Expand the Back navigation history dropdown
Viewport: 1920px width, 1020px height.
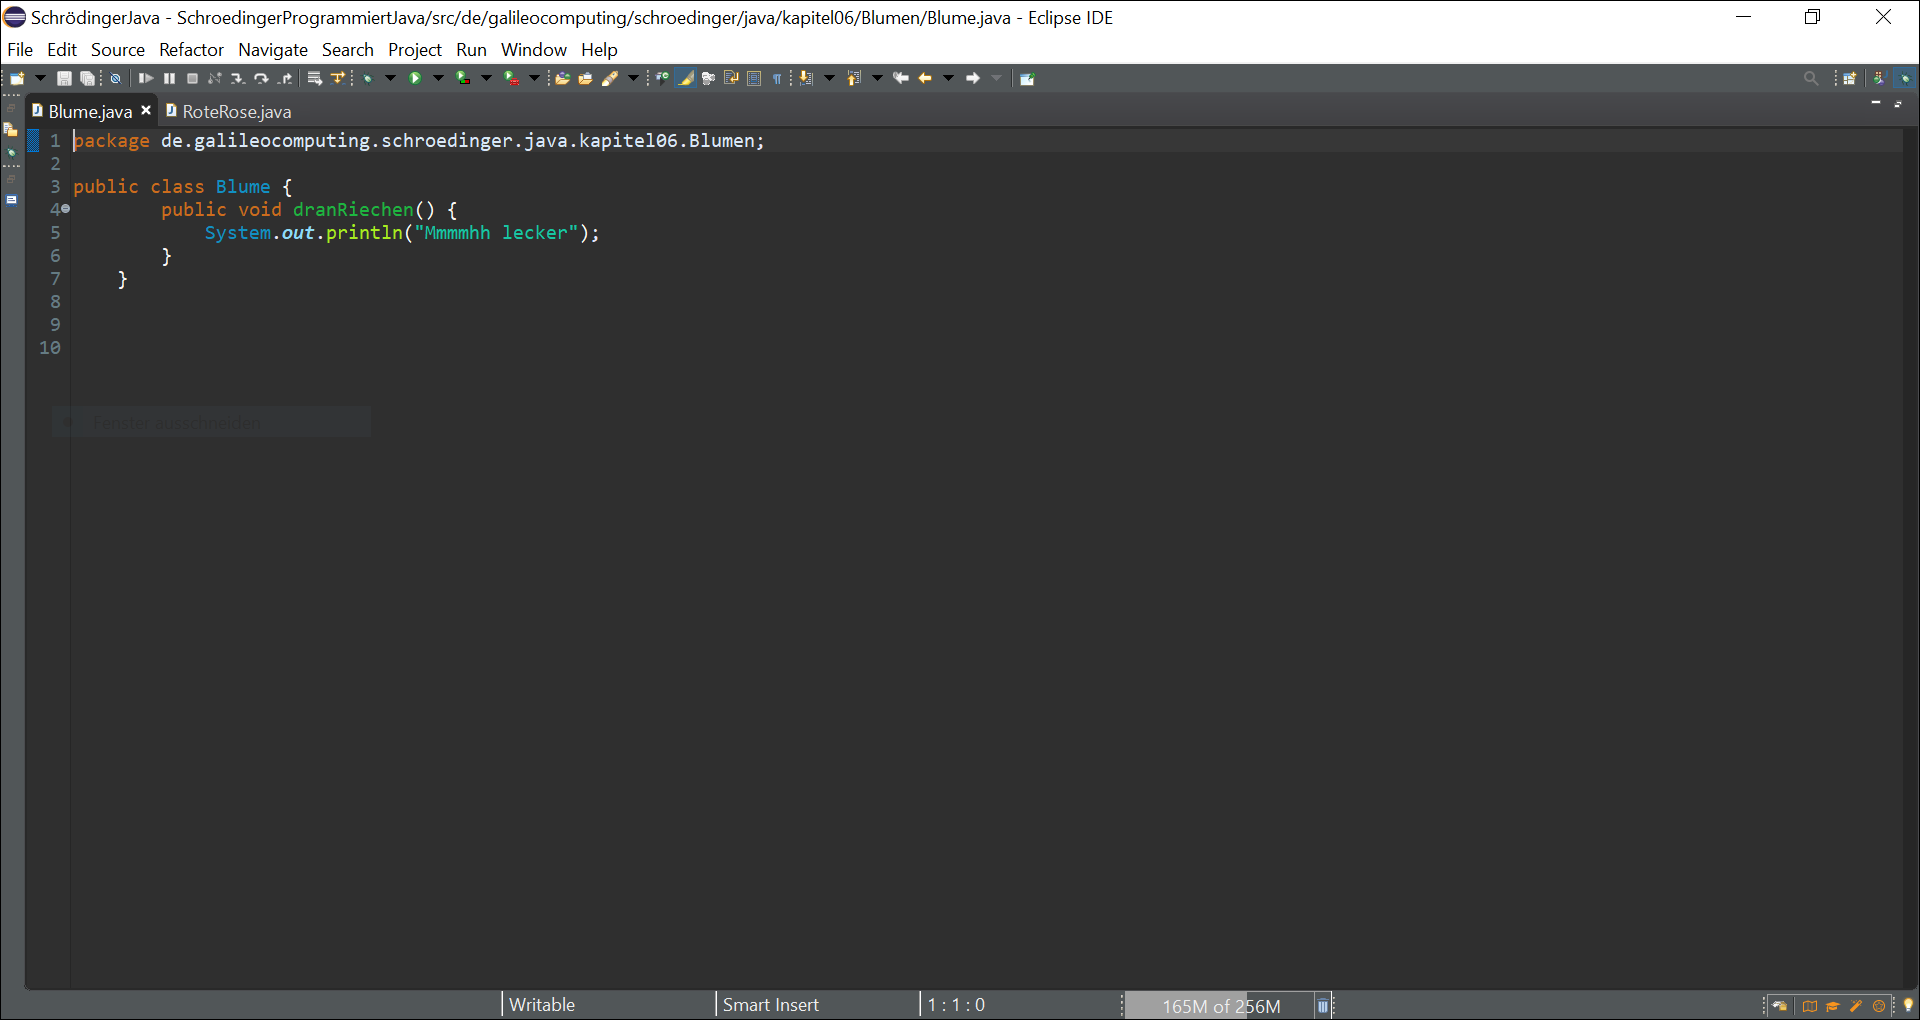click(948, 78)
